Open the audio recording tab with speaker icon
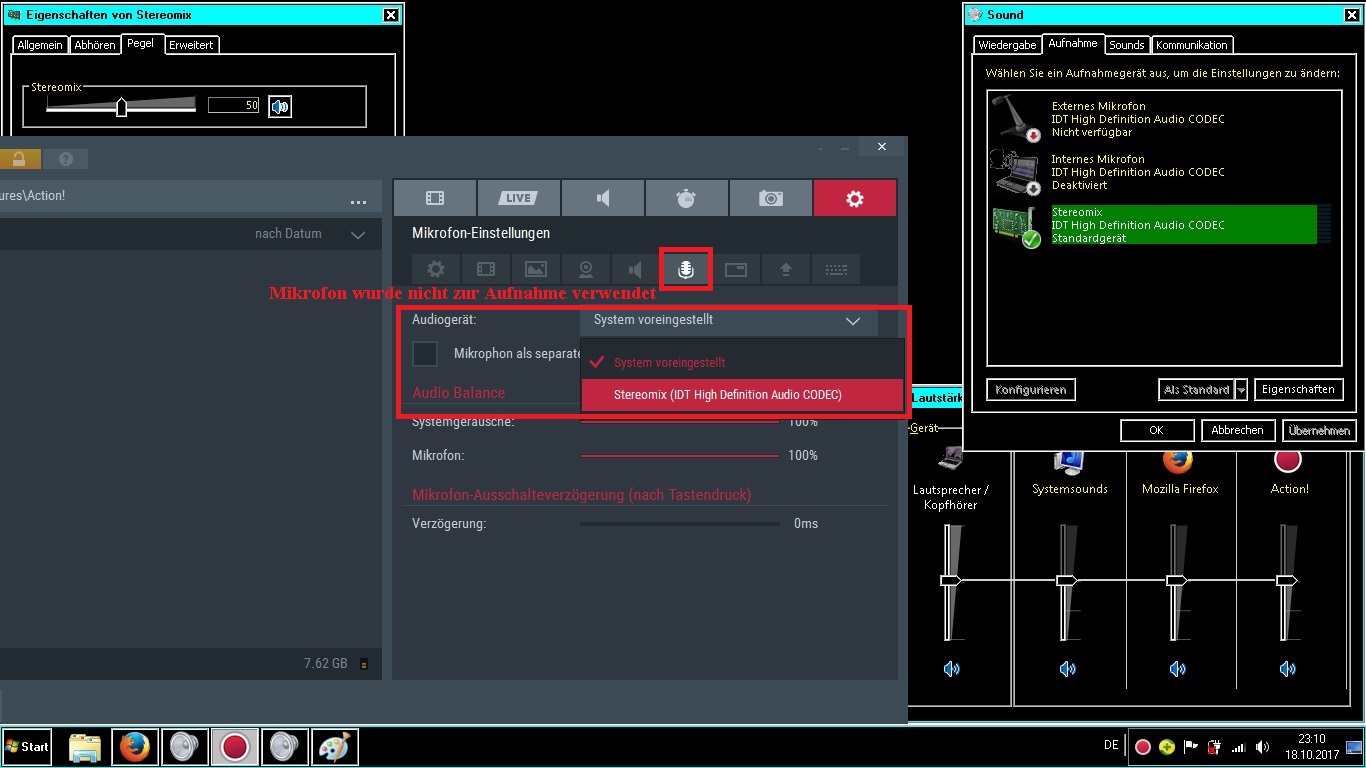Screen dimensions: 1366x768 click(x=602, y=198)
